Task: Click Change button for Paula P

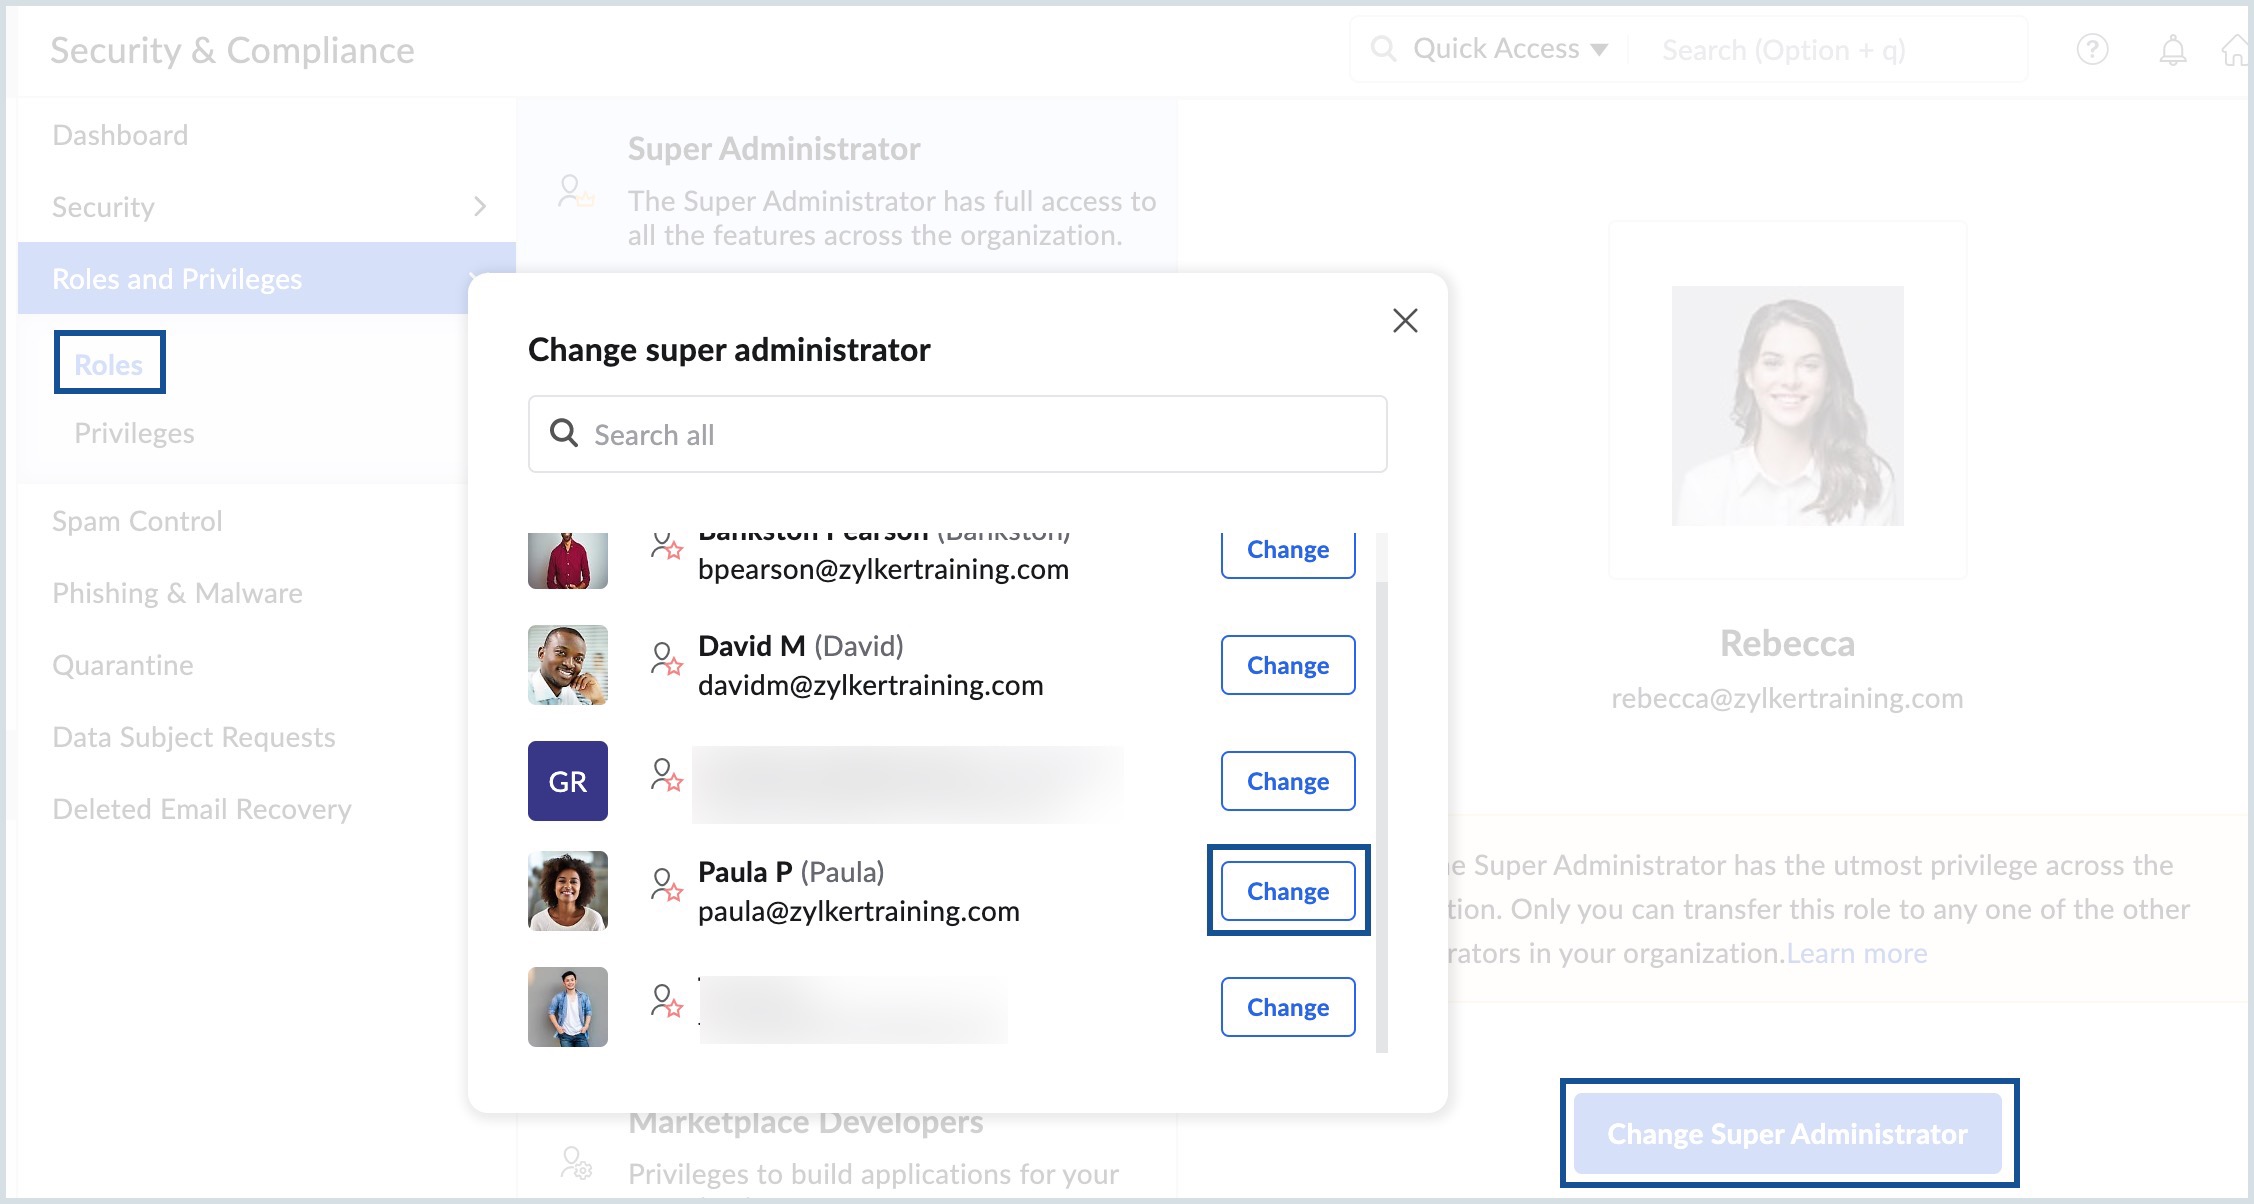Action: (1288, 891)
